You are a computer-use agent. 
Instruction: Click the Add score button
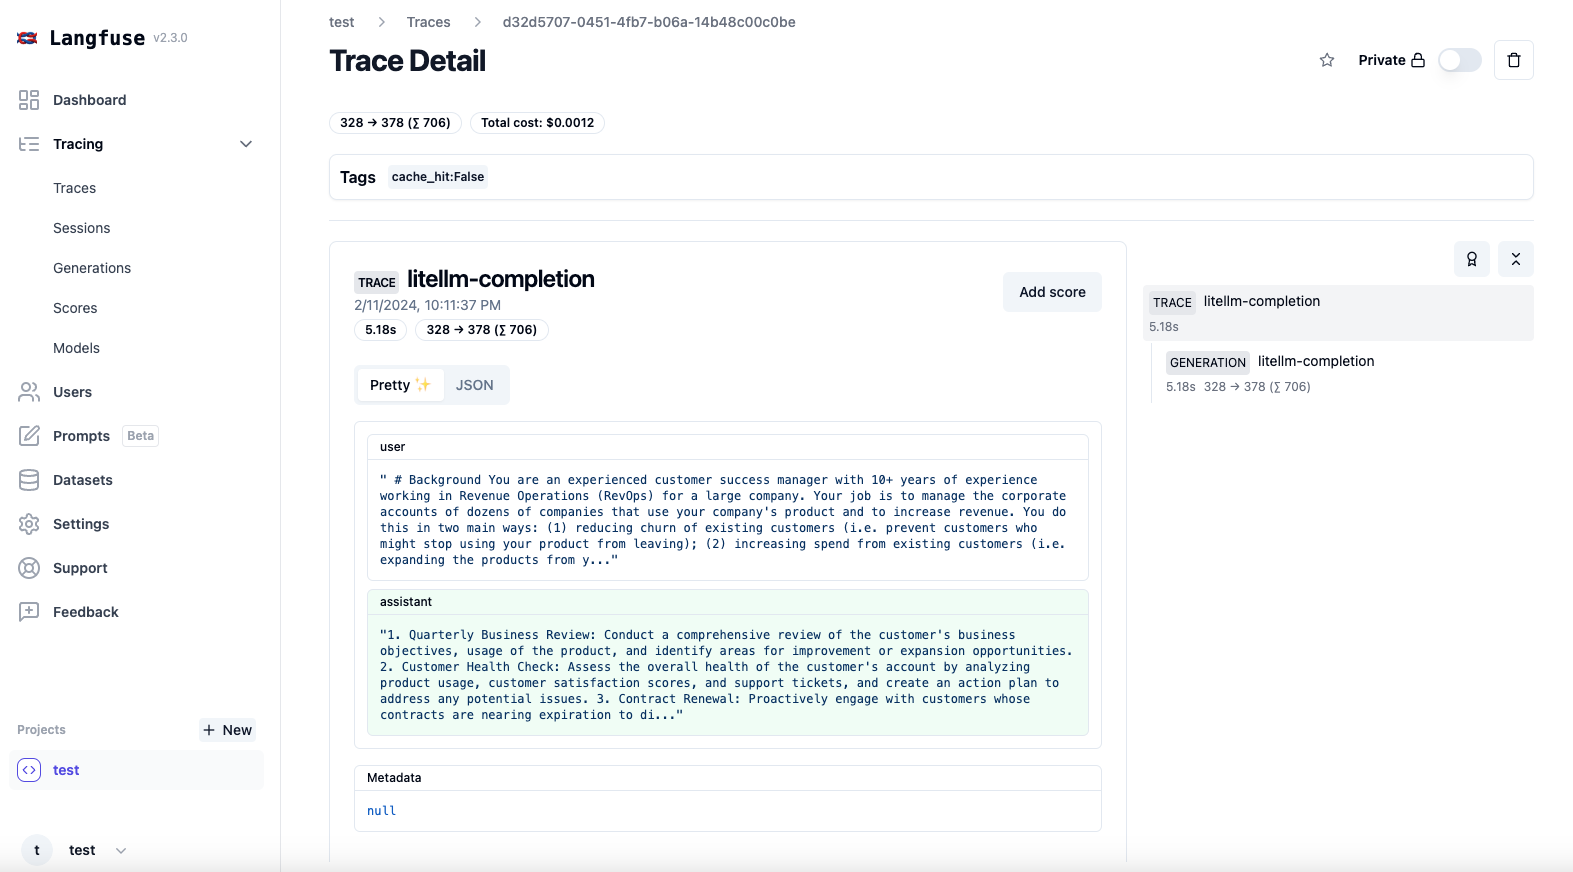click(x=1052, y=292)
